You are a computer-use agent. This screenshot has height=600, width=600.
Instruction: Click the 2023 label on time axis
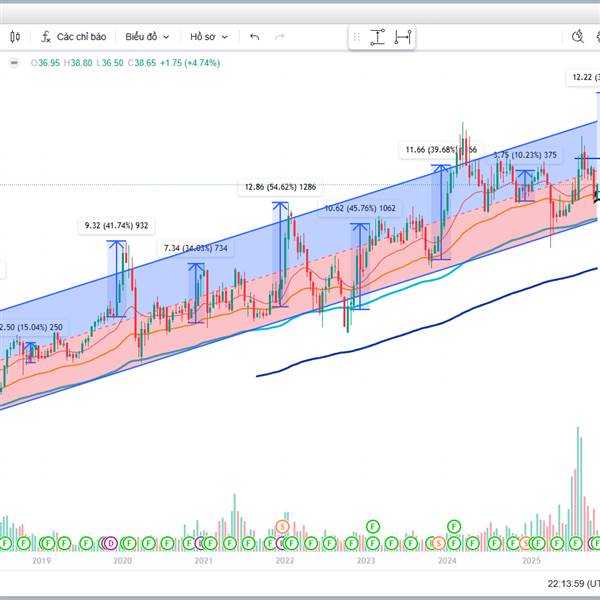(366, 561)
